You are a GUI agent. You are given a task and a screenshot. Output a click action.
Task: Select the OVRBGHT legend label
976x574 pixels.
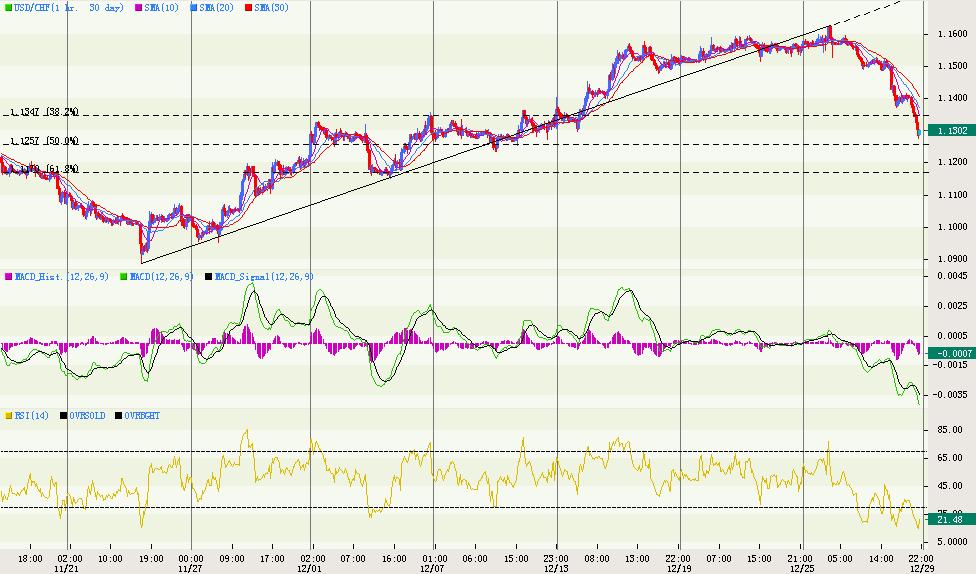pos(142,415)
